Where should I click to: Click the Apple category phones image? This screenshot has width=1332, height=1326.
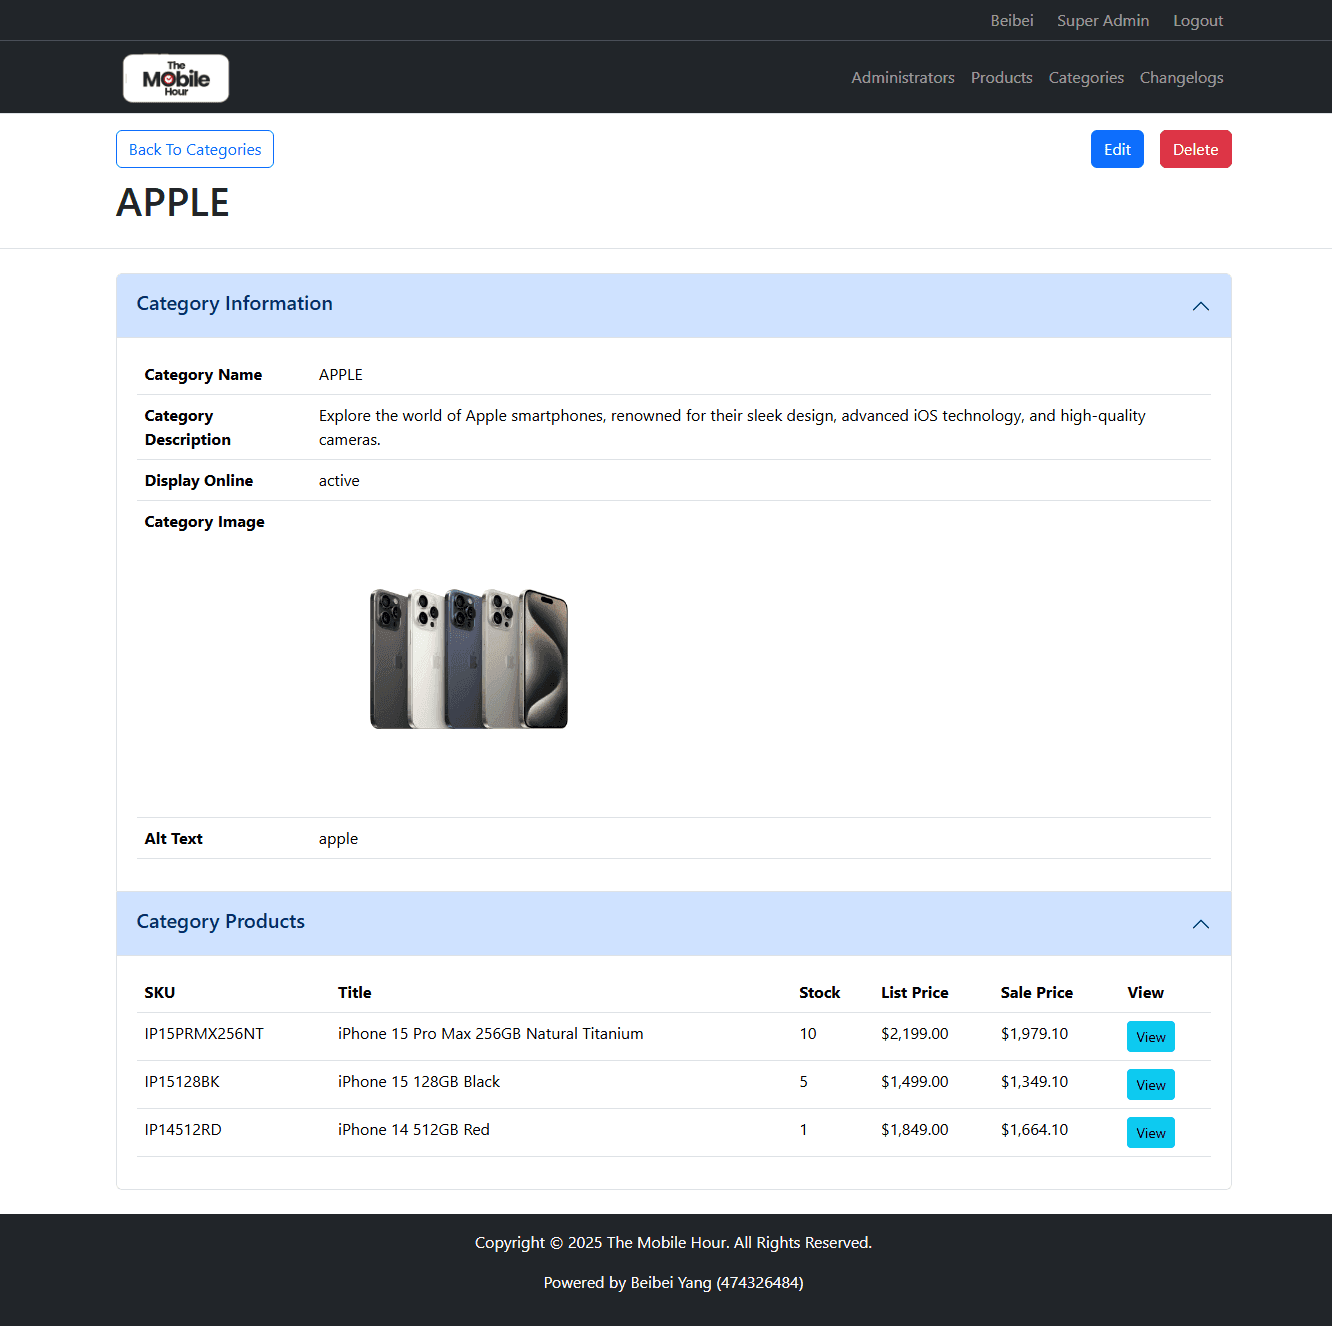coord(469,659)
